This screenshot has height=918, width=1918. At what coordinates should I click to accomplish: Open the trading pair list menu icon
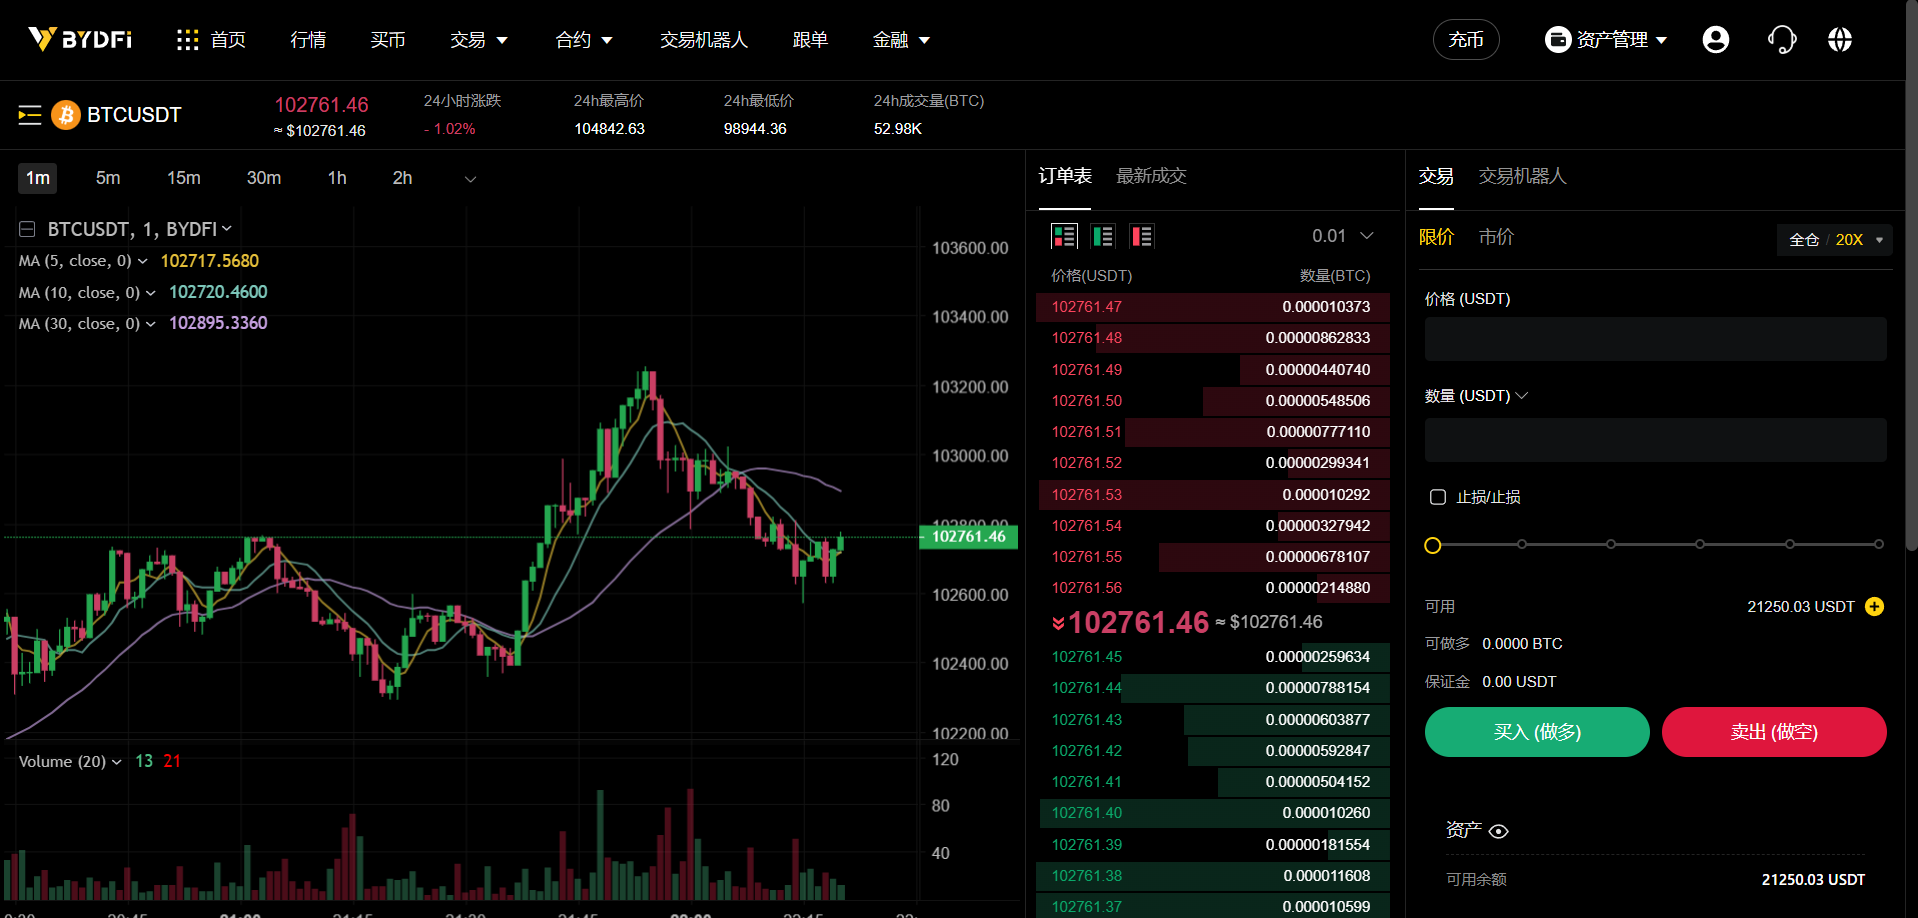pos(30,115)
